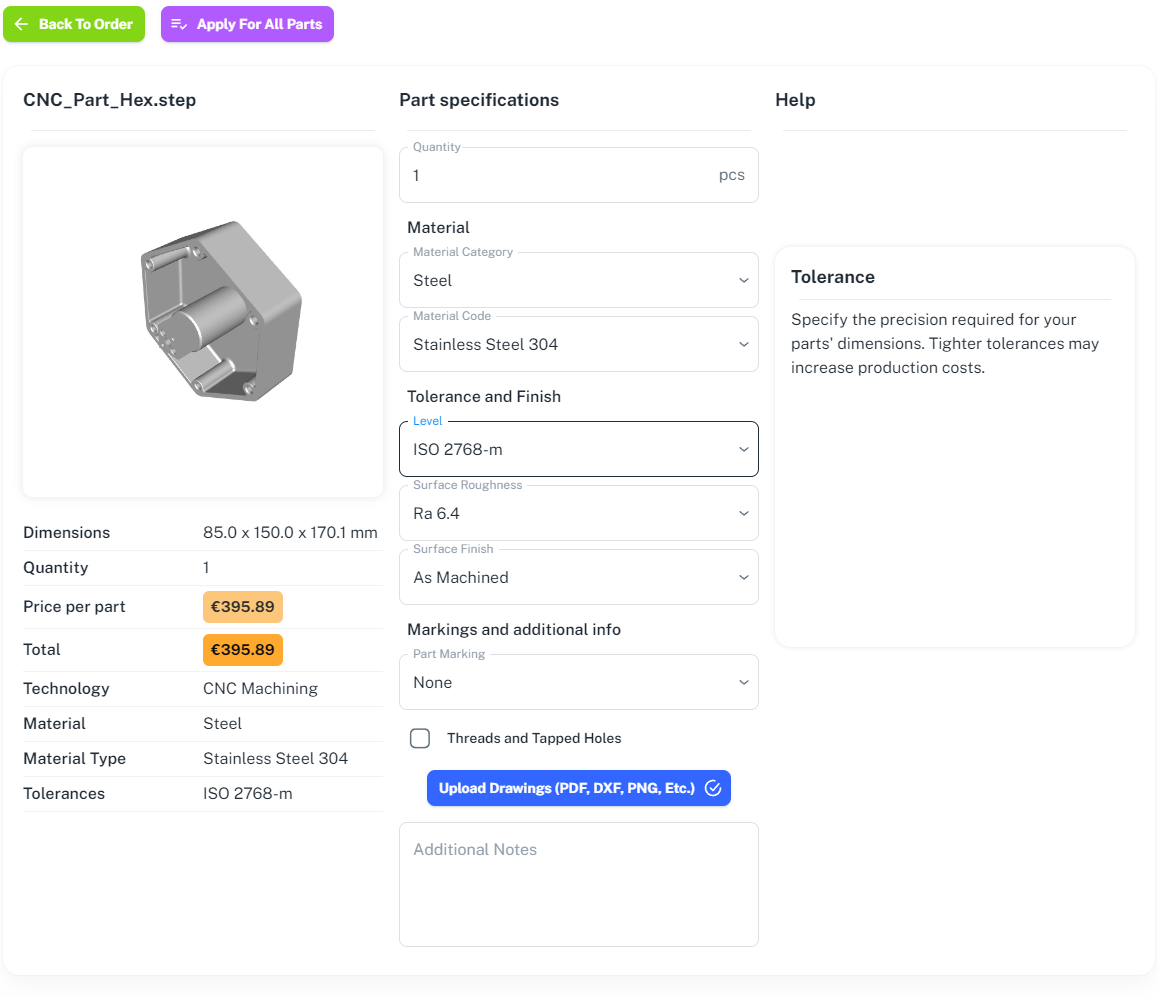Image resolution: width=1159 pixels, height=998 pixels.
Task: Enable Threads and Tapped Holes checkbox
Action: (x=420, y=738)
